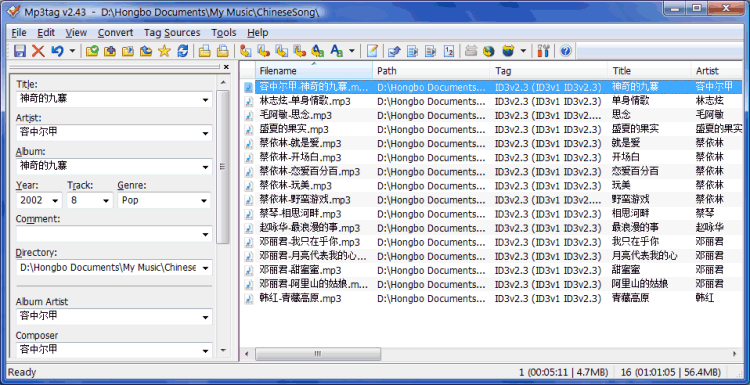Screen dimensions: 750x385
Task: Expand the Title field dropdown
Action: tap(205, 100)
